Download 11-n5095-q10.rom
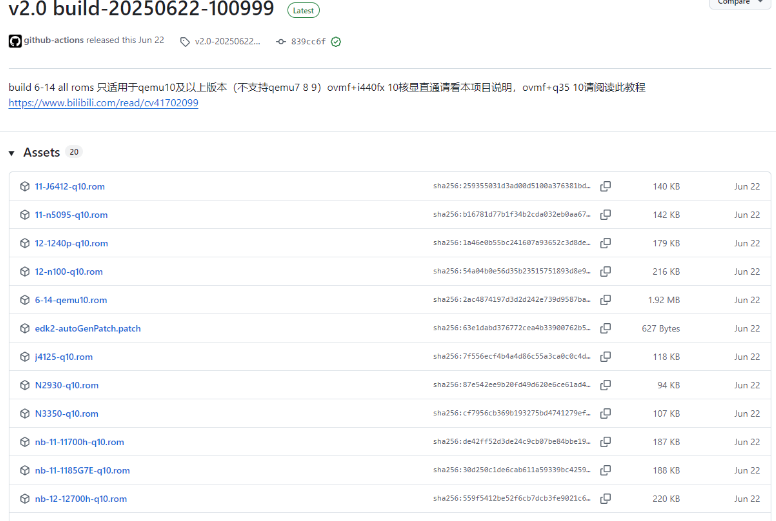The height and width of the screenshot is (521, 776). [71, 215]
